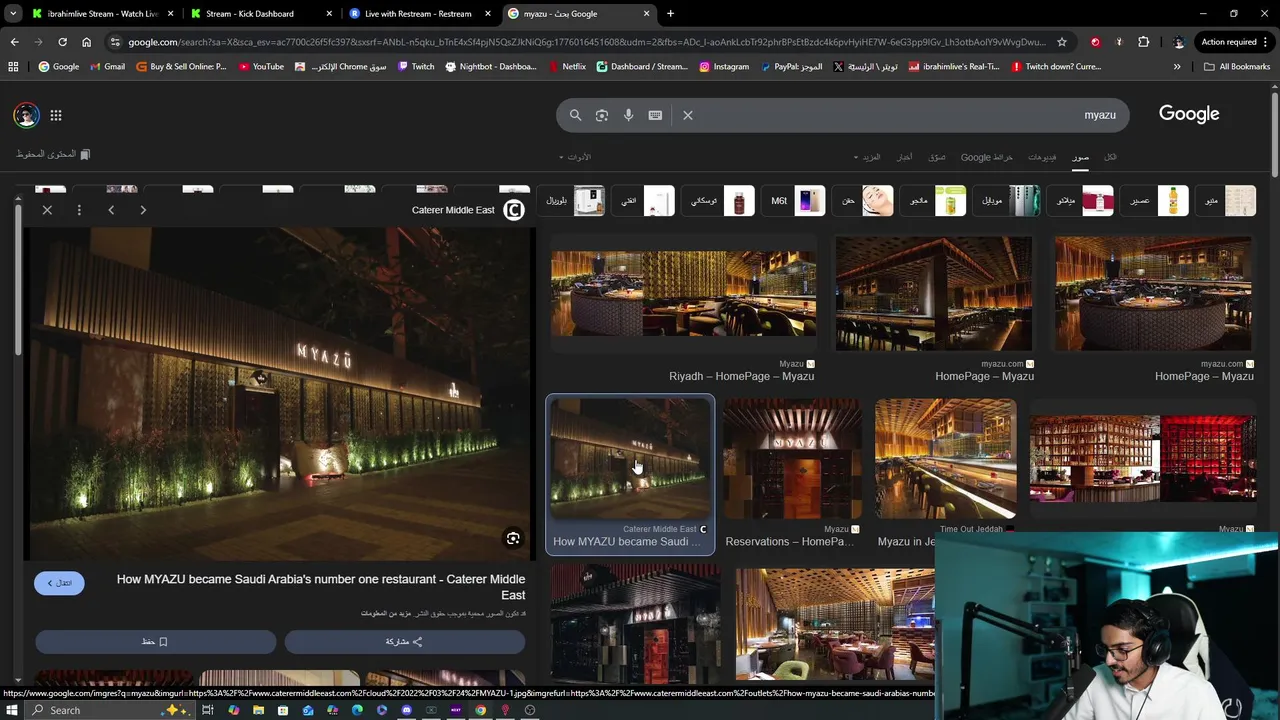The width and height of the screenshot is (1280, 720).
Task: Open the tab search dropdown arrow
Action: pos(12,14)
